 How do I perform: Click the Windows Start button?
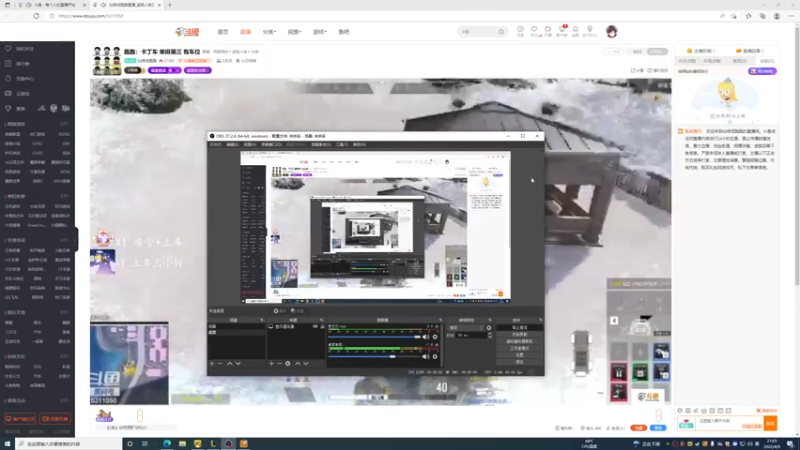(7, 444)
